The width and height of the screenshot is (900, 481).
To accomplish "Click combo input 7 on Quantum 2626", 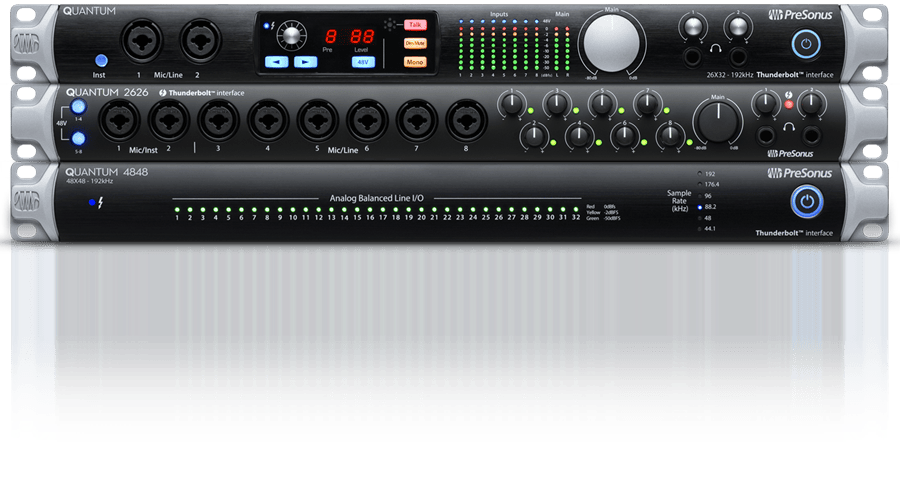I will pos(417,121).
